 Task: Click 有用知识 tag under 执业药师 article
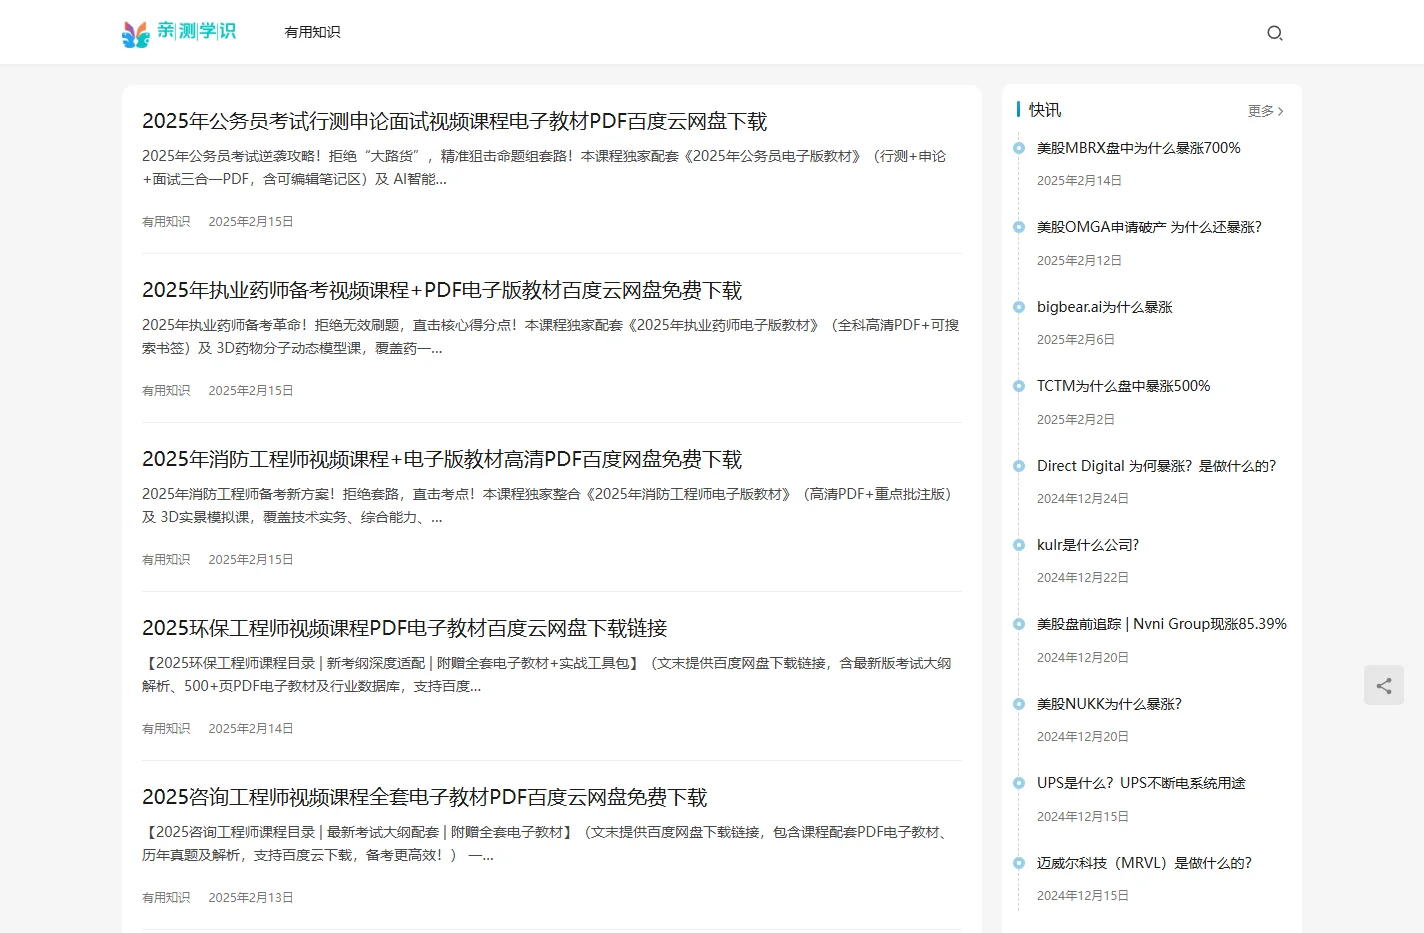coord(166,391)
